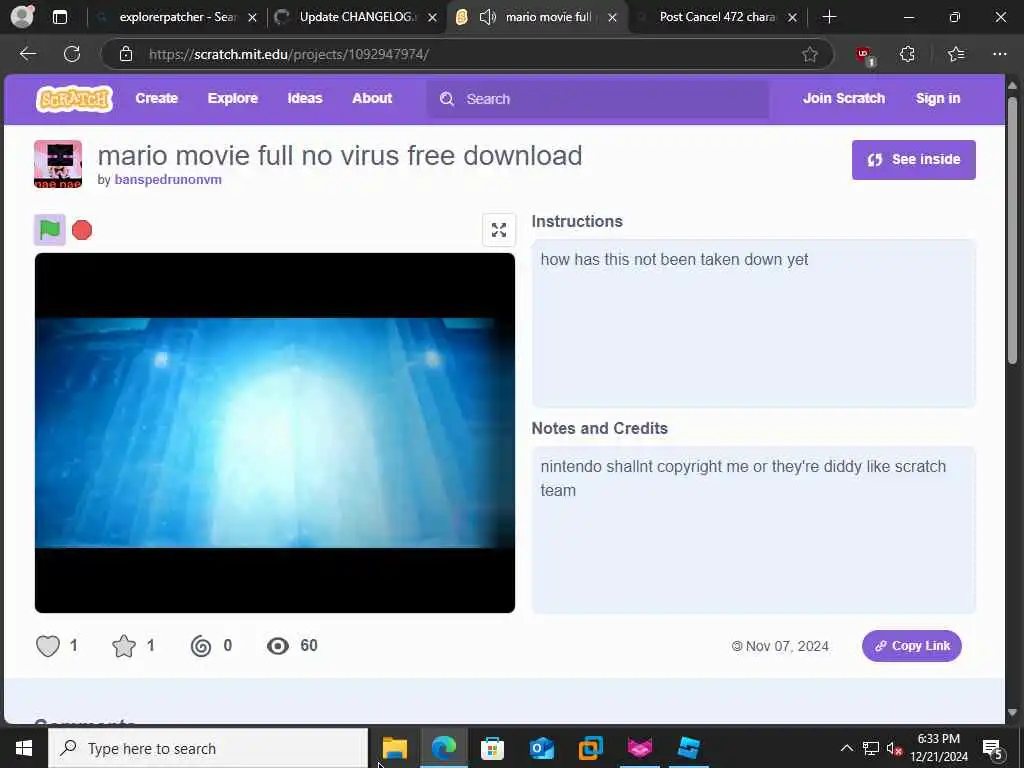Viewport: 1024px width, 768px height.
Task: Click the See inside button
Action: click(x=914, y=160)
